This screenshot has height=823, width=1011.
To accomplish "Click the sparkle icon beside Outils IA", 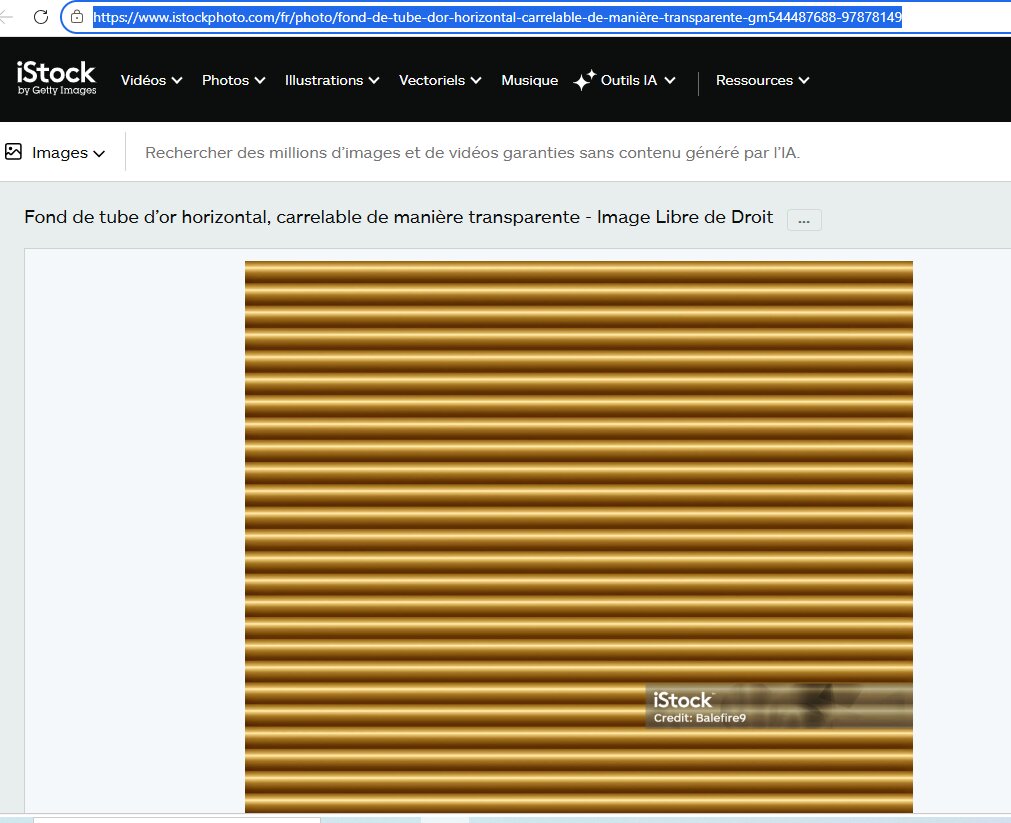I will (x=584, y=81).
